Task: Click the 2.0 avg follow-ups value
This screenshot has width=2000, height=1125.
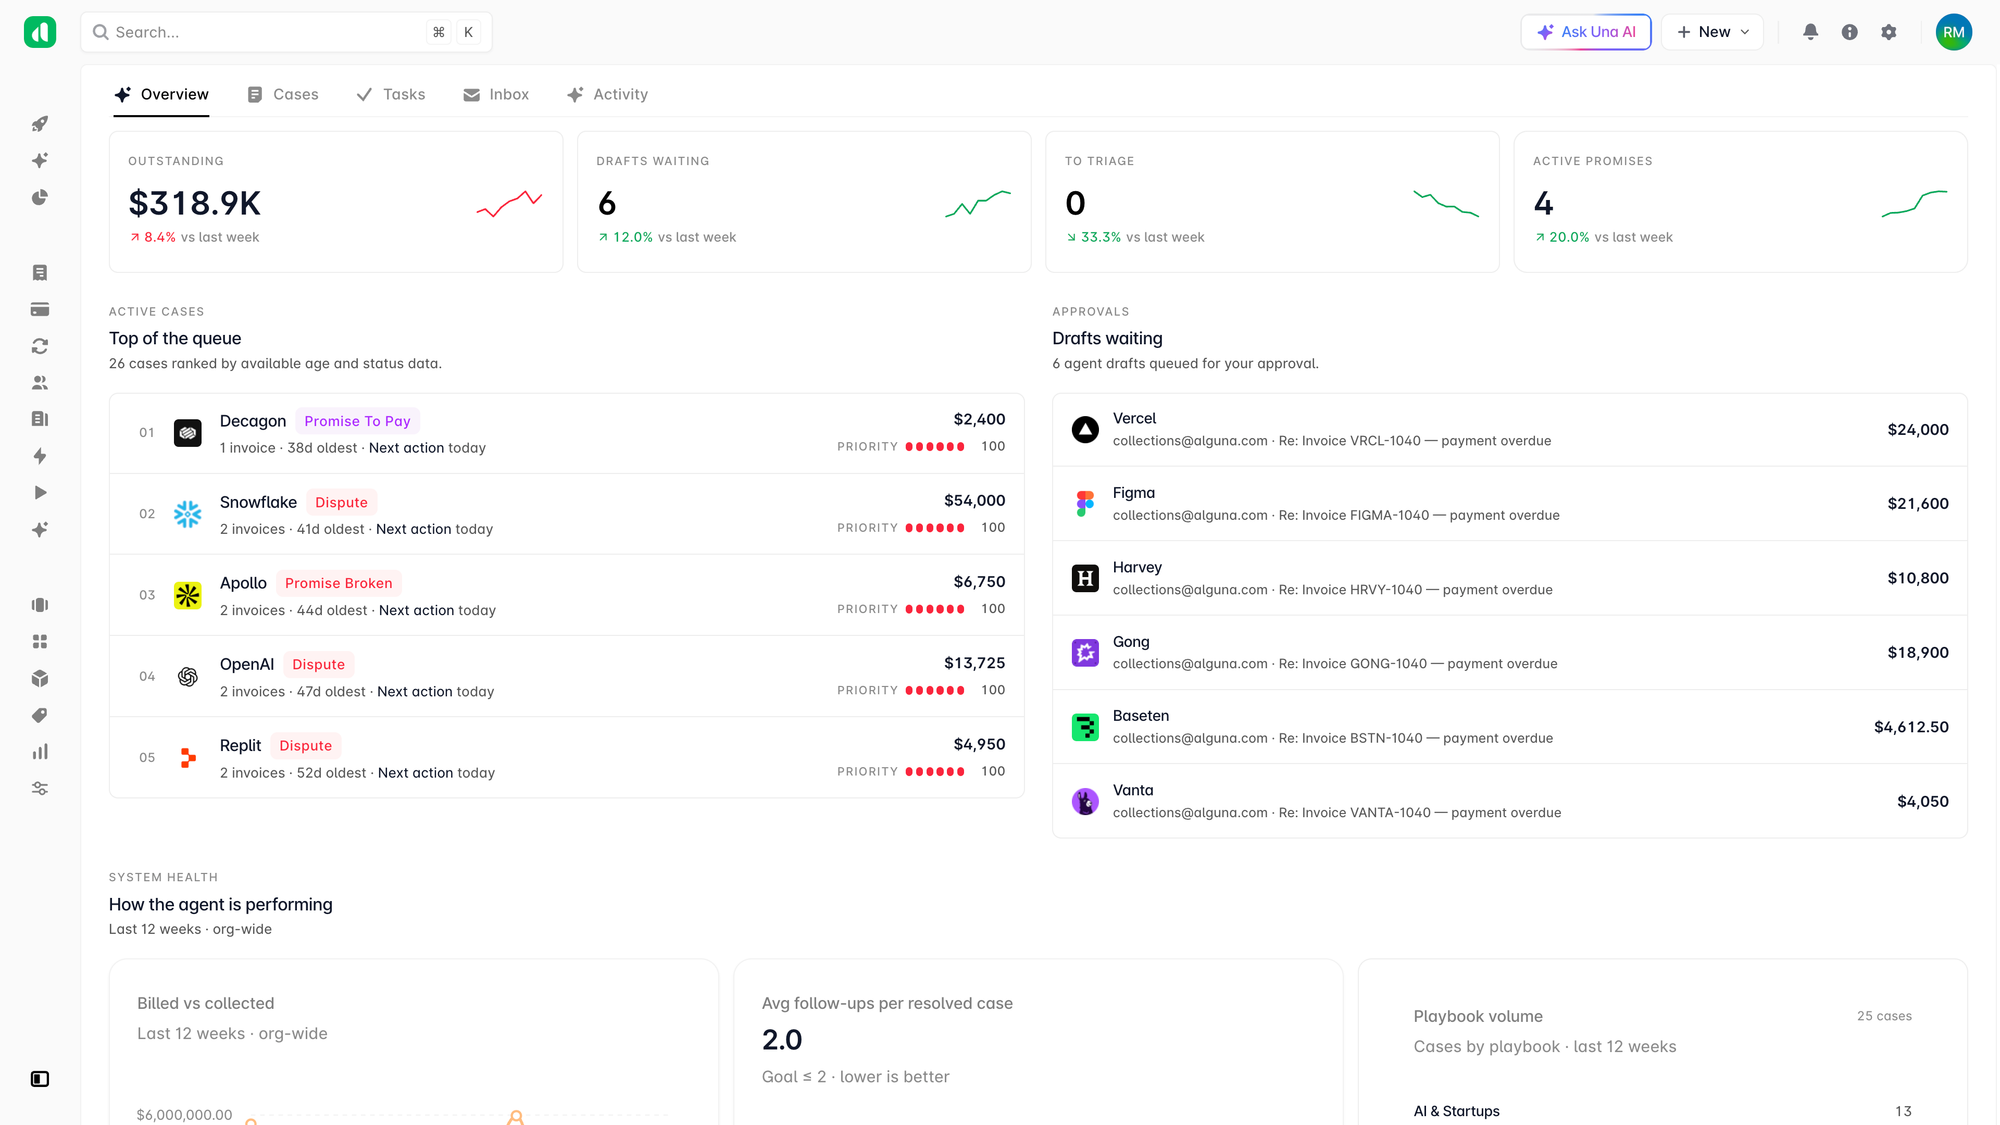Action: pos(782,1040)
